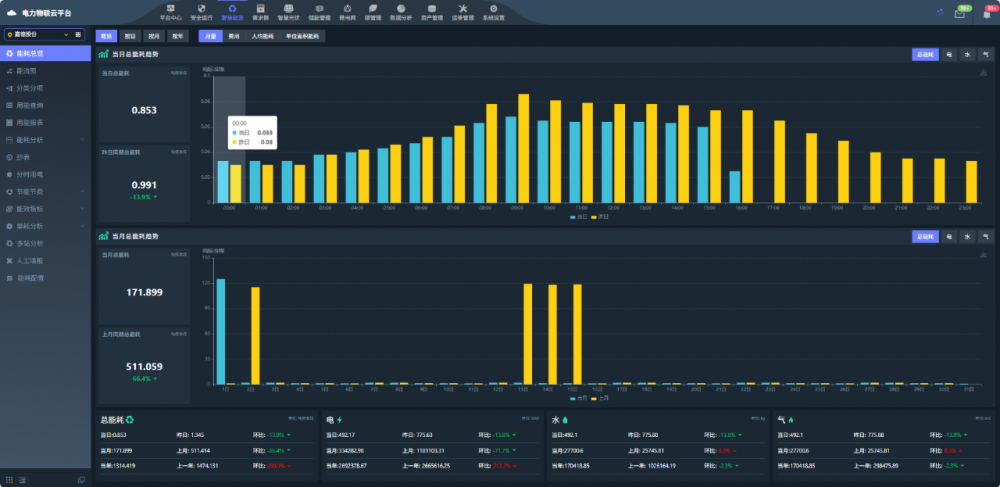The width and height of the screenshot is (1000, 487).
Task: Download the daily energy trend chart
Action: coord(983,73)
